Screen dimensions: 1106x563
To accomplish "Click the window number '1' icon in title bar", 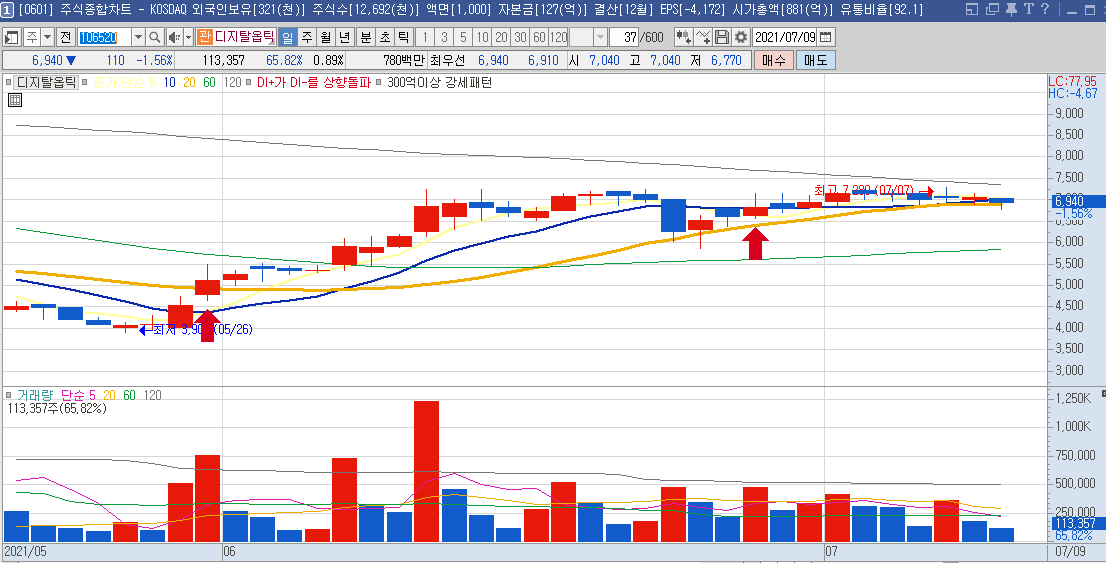I will [7, 9].
